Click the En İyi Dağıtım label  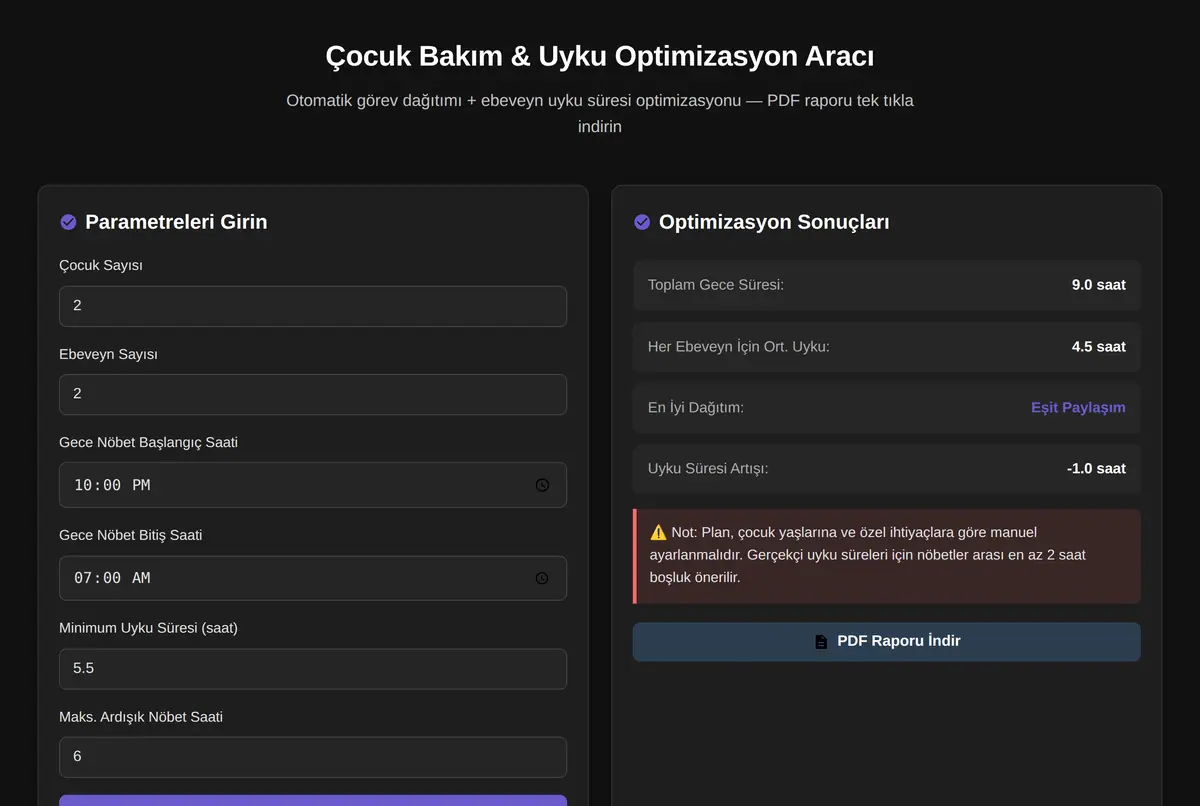[x=696, y=408]
